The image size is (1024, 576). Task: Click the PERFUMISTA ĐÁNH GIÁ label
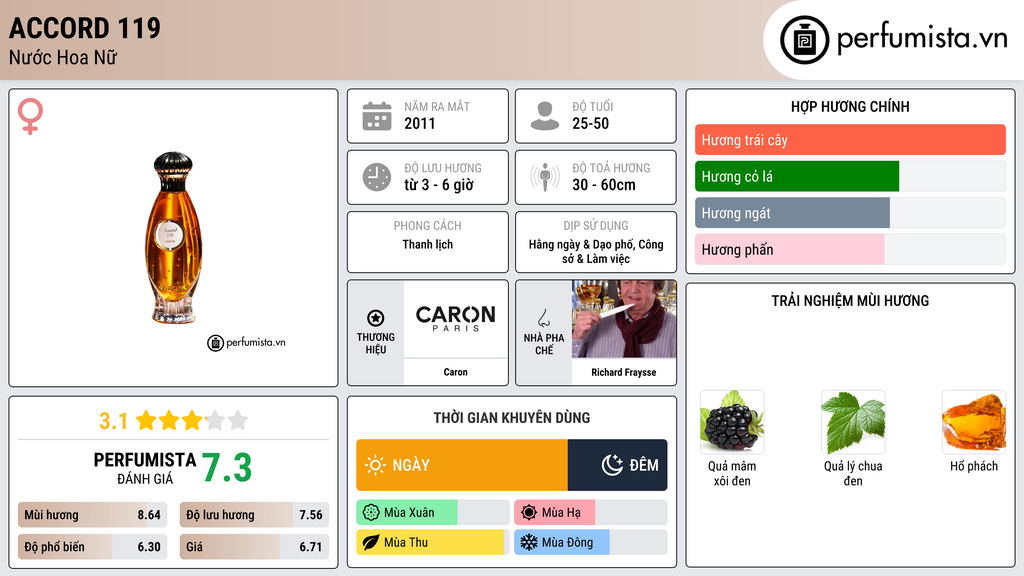(x=144, y=468)
